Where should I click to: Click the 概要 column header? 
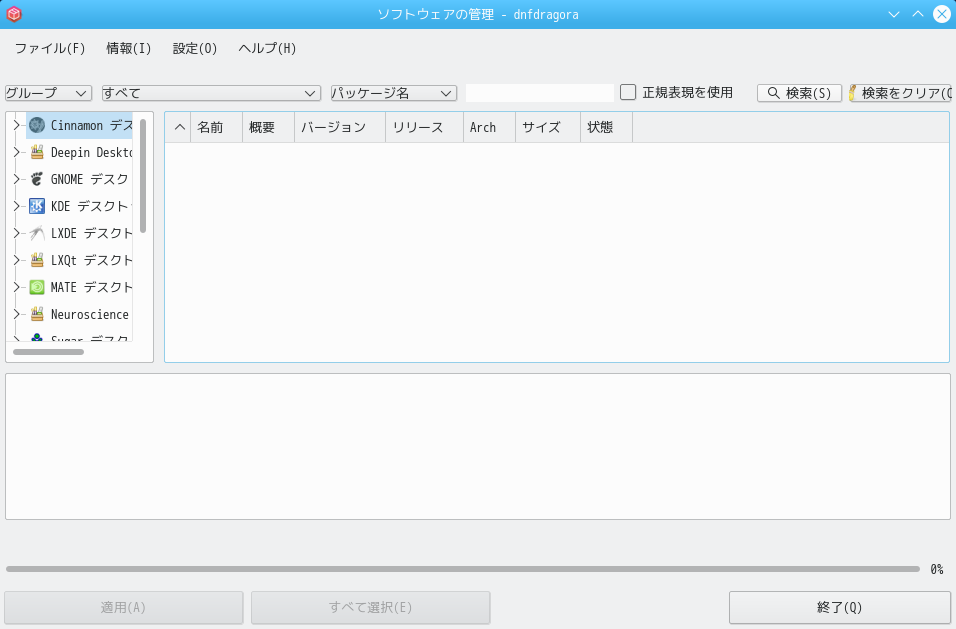tap(268, 127)
